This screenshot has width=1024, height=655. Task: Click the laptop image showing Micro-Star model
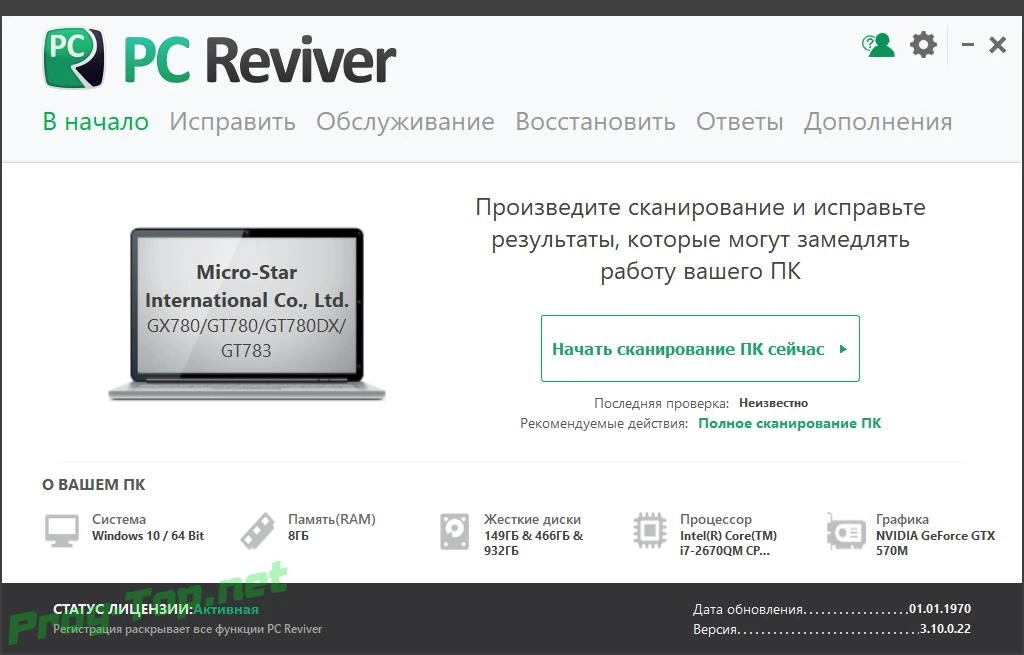pos(247,313)
